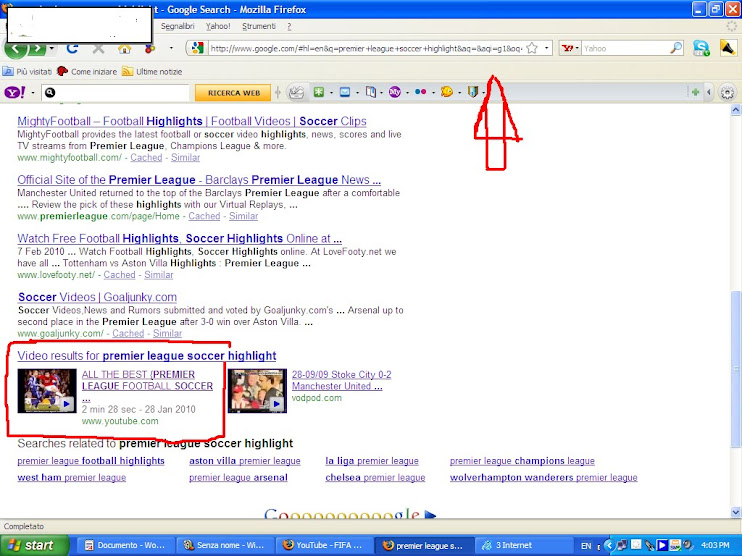Open the Yahoo toolbar mail envelope icon
This screenshot has height=556, width=742.
pos(345,92)
